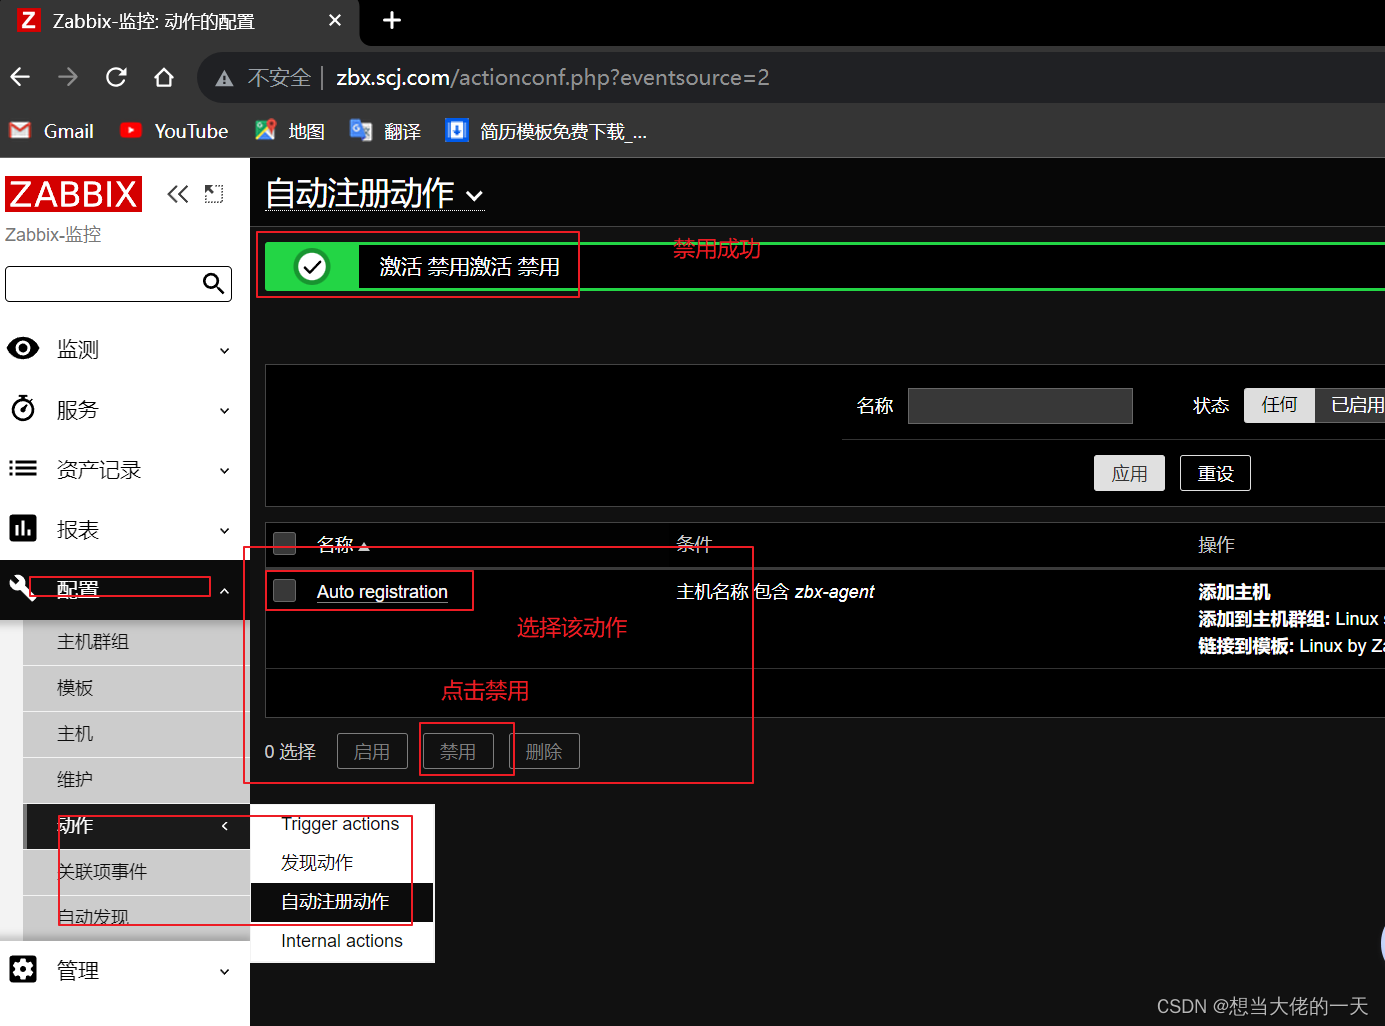Viewport: 1385px width, 1026px height.
Task: Click the browser forward arrow
Action: tap(68, 77)
